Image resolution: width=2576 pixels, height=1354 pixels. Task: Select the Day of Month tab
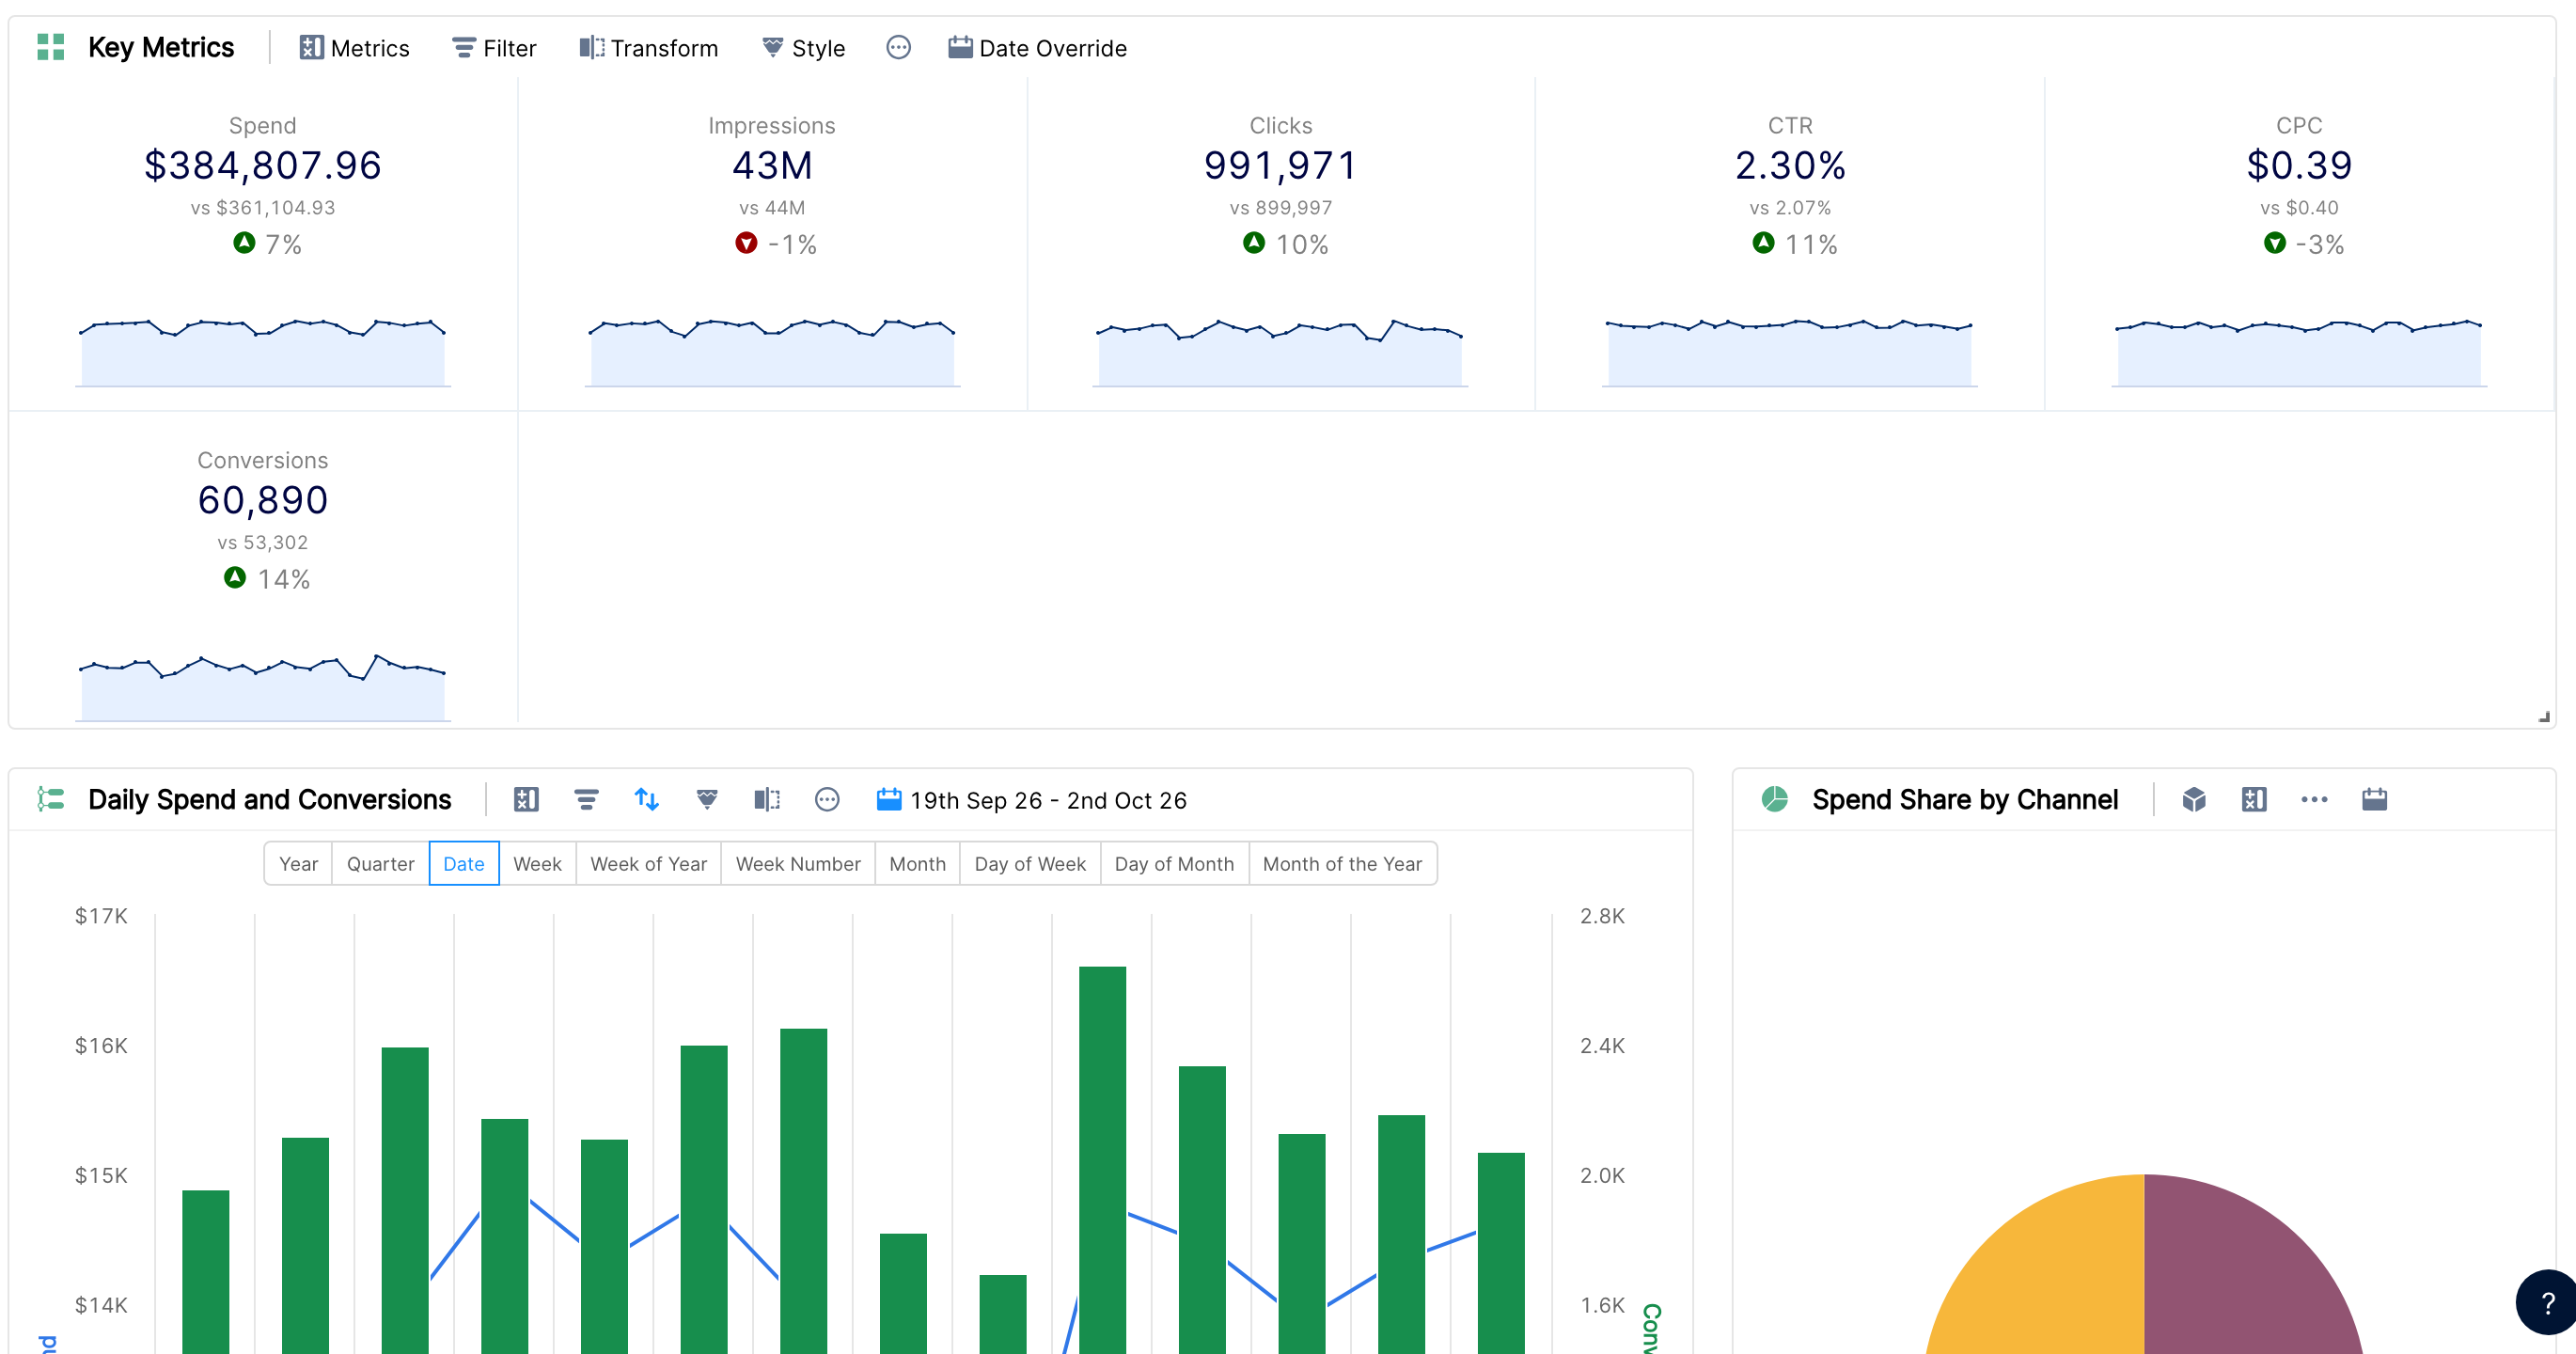(x=1174, y=863)
